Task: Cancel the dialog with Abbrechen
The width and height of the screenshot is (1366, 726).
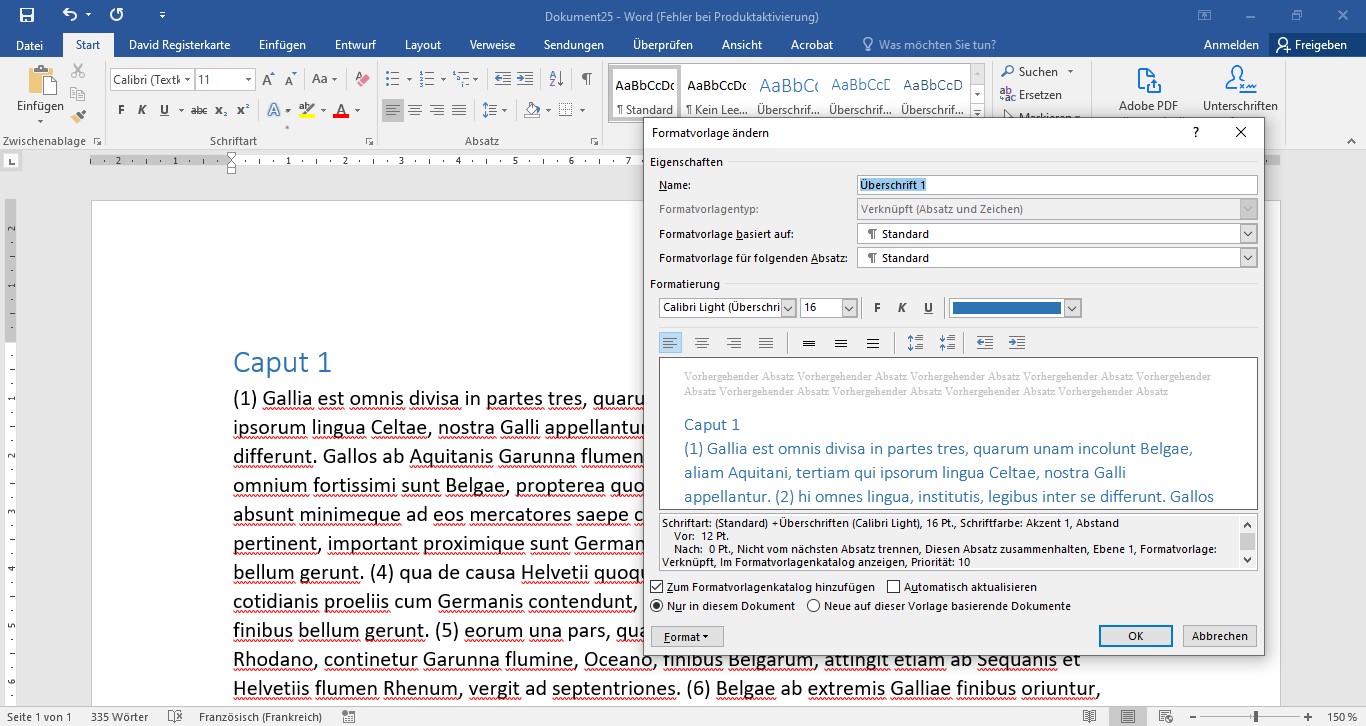Action: click(1220, 636)
